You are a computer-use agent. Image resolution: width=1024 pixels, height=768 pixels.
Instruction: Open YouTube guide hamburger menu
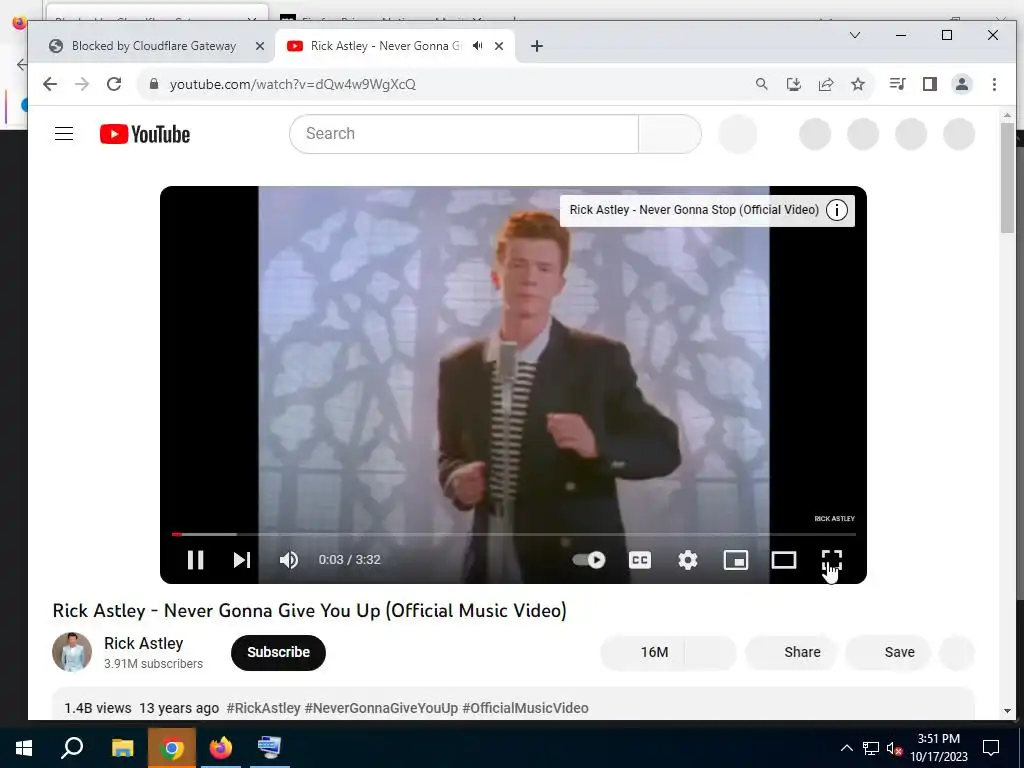[x=64, y=134]
